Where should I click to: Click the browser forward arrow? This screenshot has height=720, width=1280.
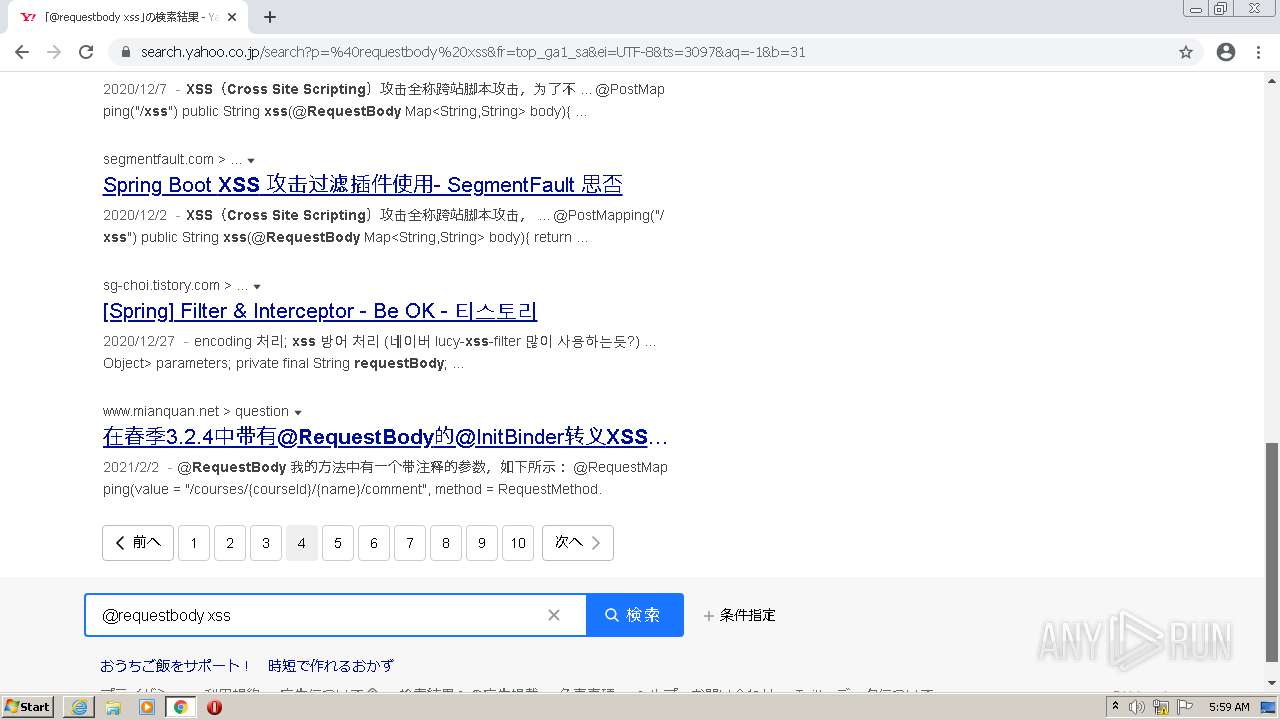54,52
